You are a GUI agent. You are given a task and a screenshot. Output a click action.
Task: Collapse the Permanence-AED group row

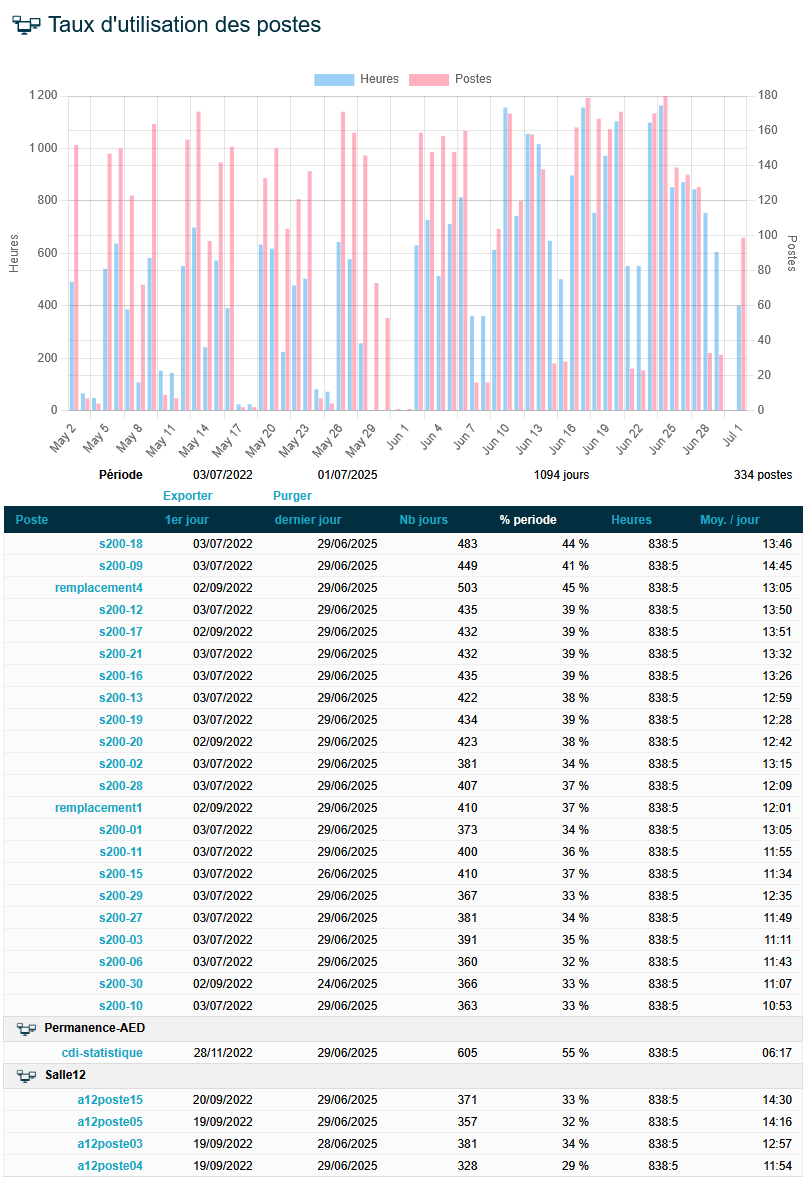(403, 1029)
